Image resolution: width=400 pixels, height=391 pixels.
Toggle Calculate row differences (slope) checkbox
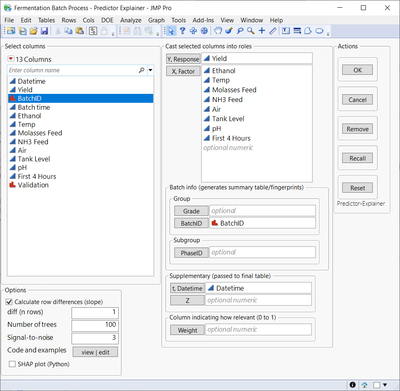[9, 302]
